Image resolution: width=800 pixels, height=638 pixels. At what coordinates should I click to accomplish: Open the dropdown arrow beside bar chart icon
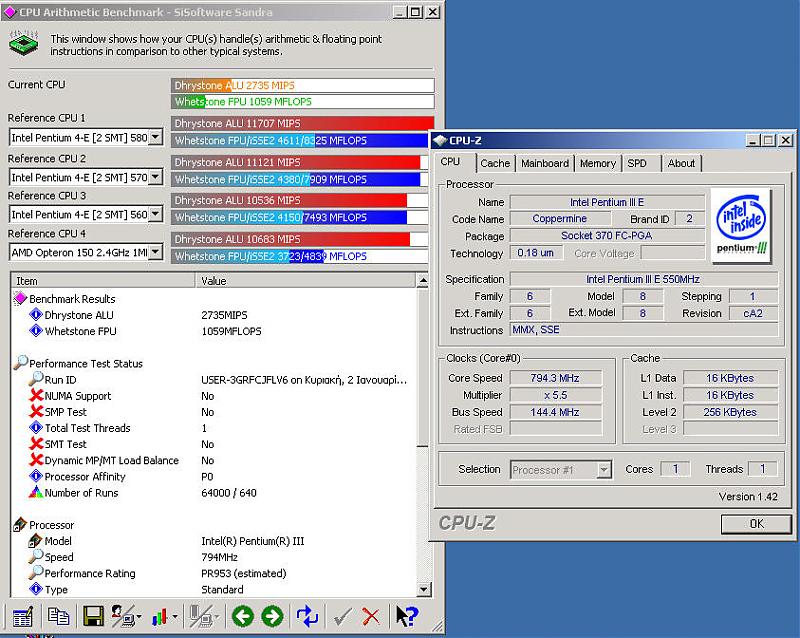point(175,617)
